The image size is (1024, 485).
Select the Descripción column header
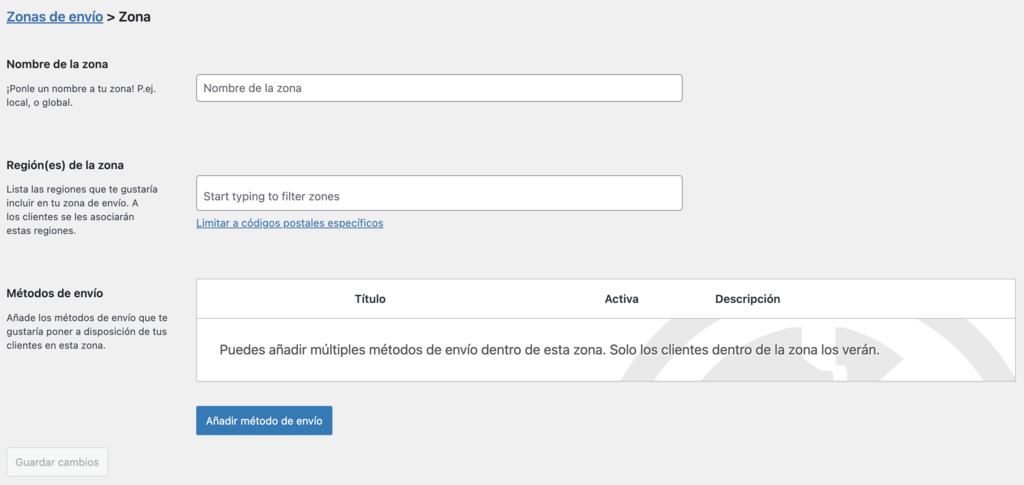coord(747,299)
